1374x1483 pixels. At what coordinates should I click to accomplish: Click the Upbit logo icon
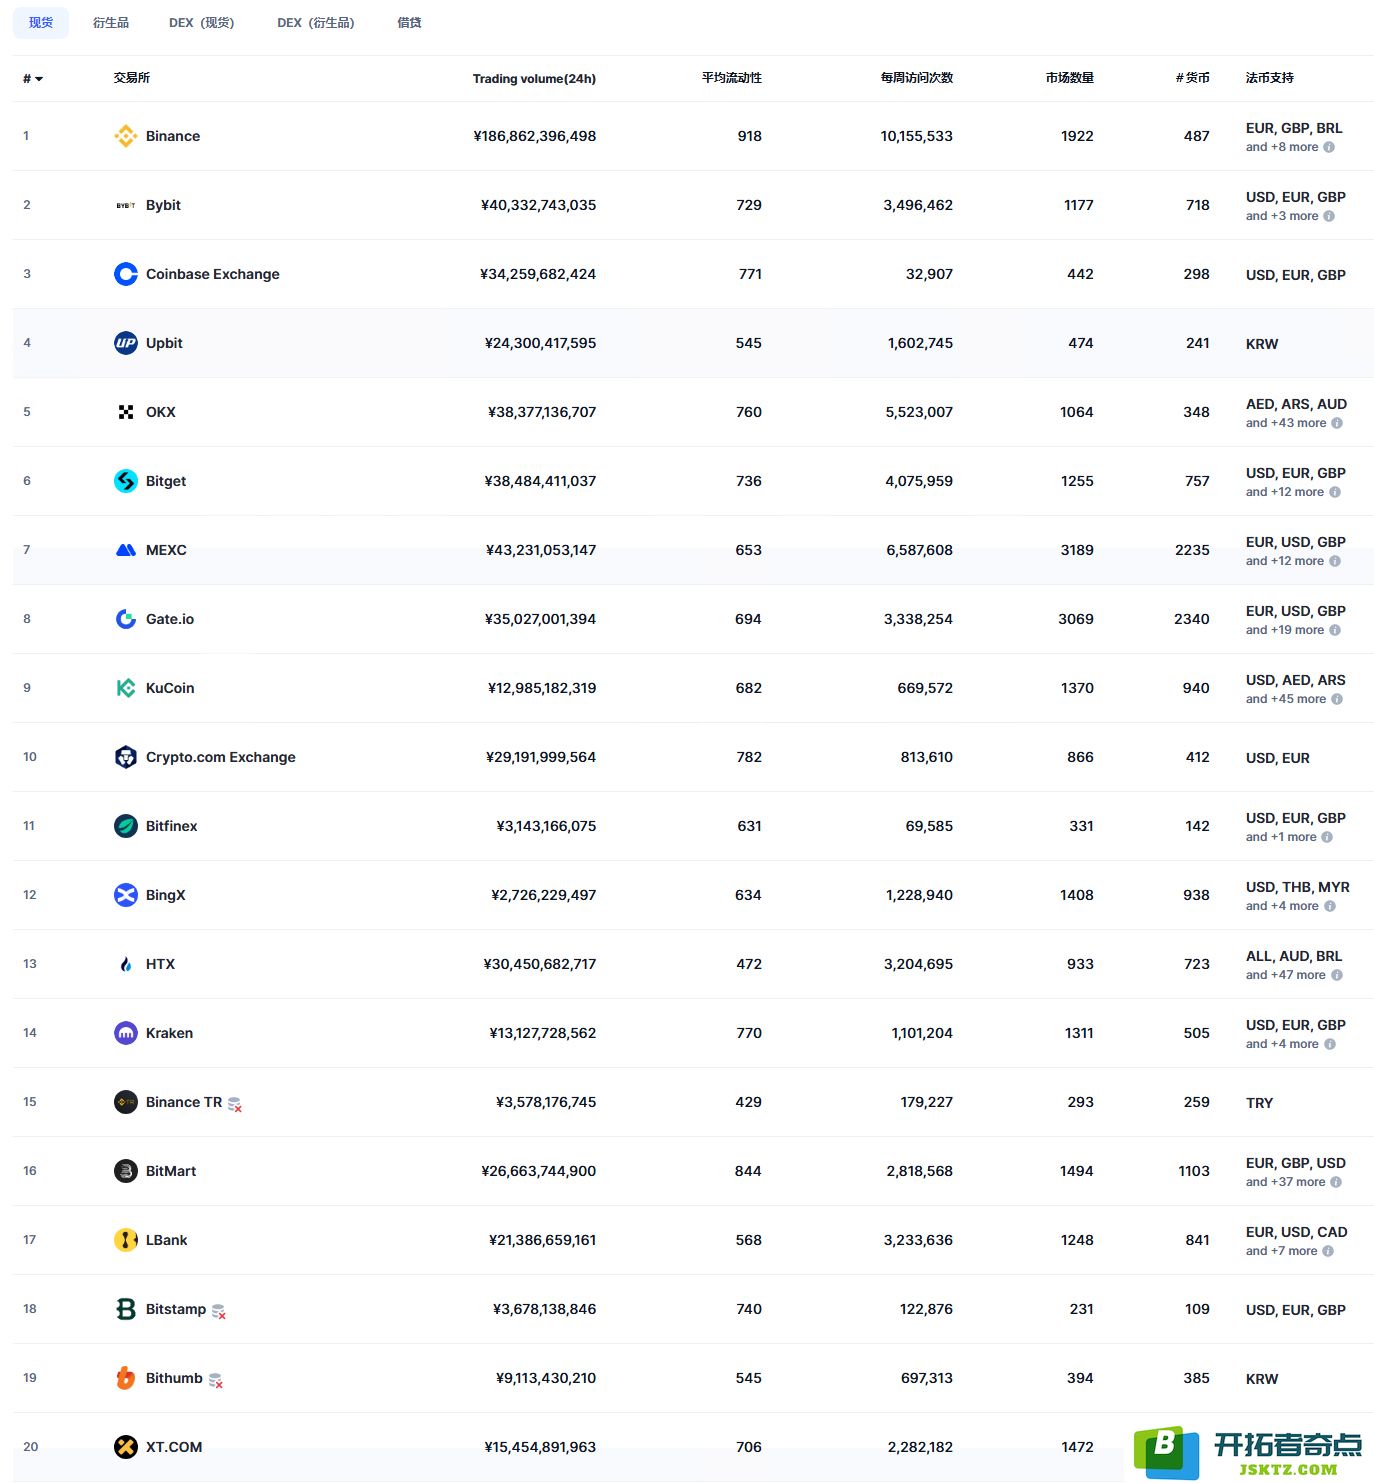point(126,343)
